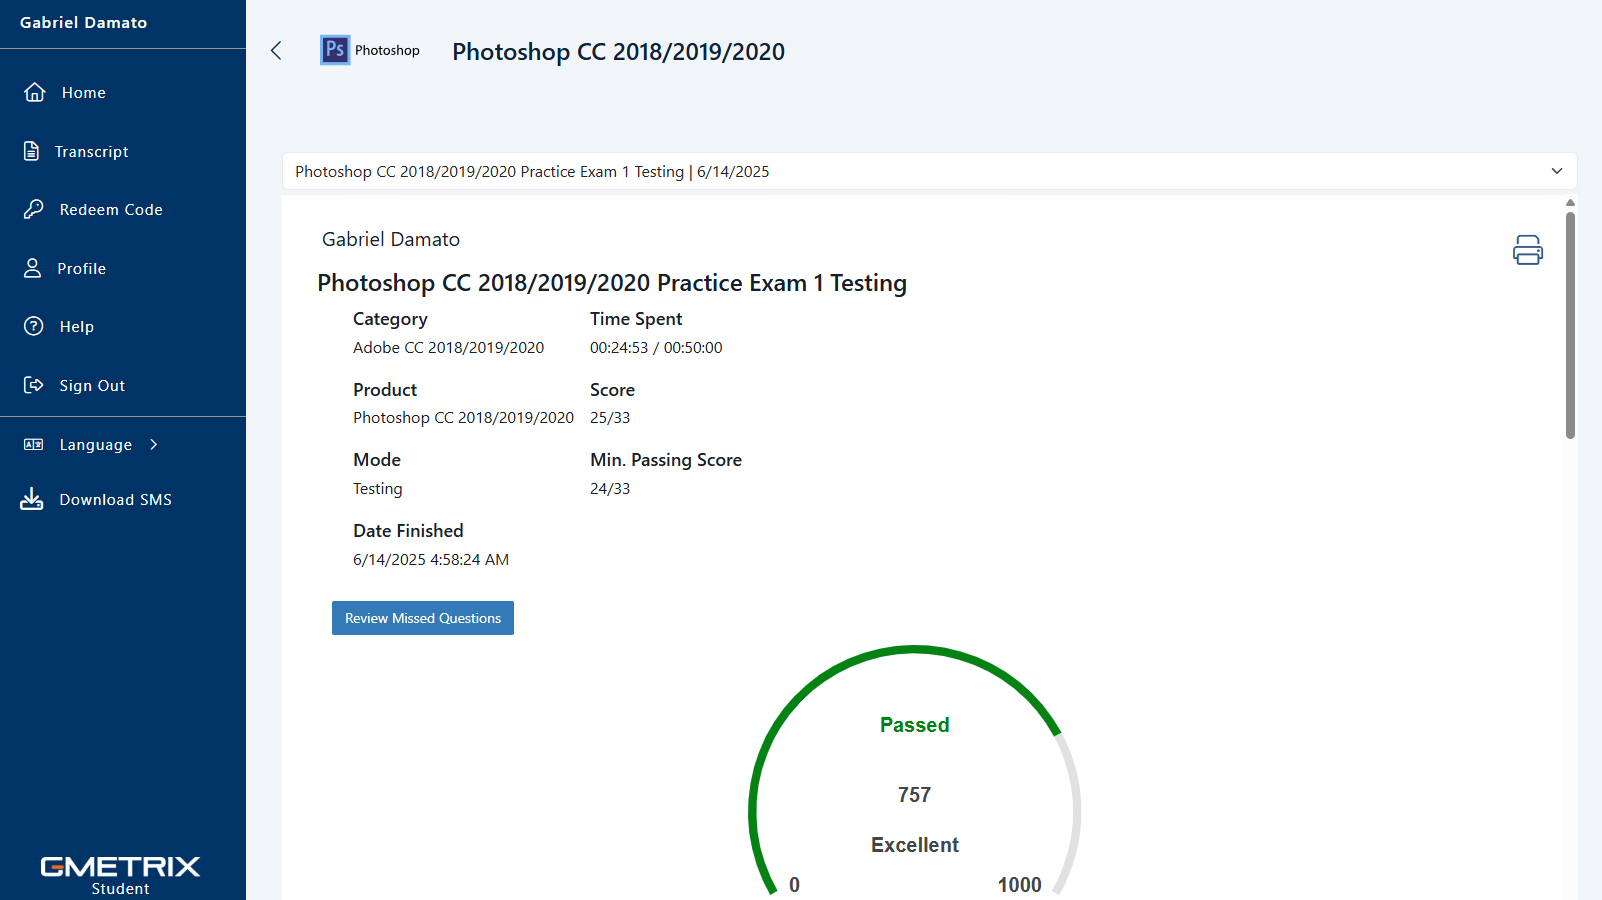Viewport: 1602px width, 900px height.
Task: Click the Redeem Code key icon
Action: (34, 209)
